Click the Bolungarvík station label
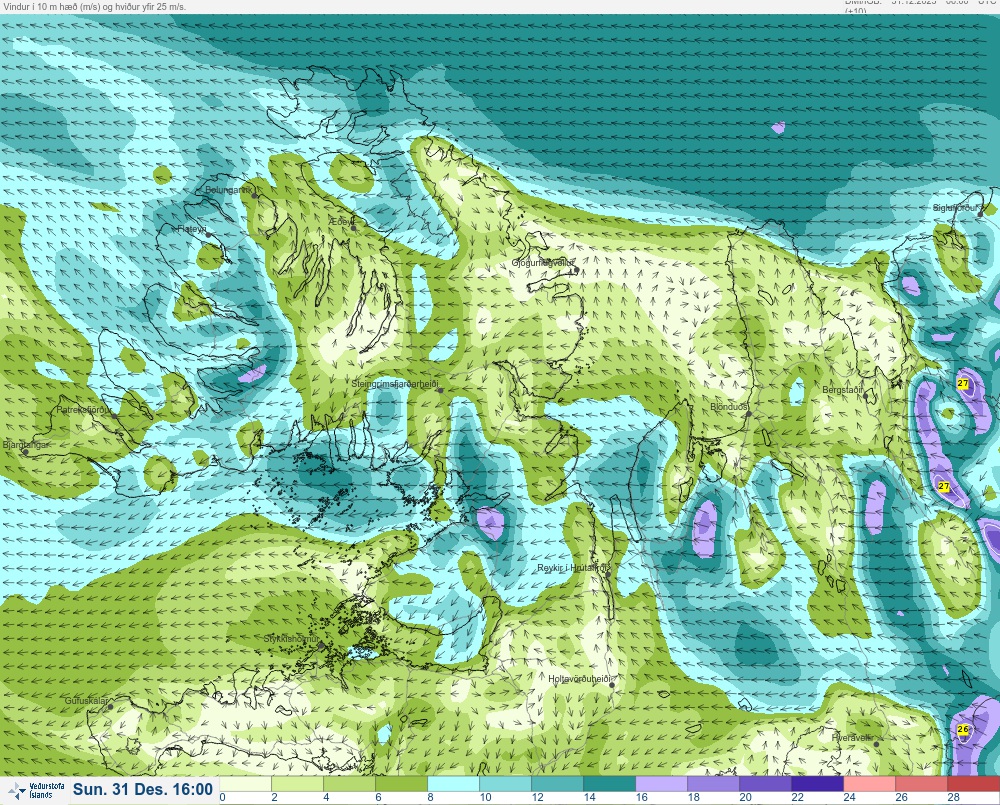 coord(229,190)
